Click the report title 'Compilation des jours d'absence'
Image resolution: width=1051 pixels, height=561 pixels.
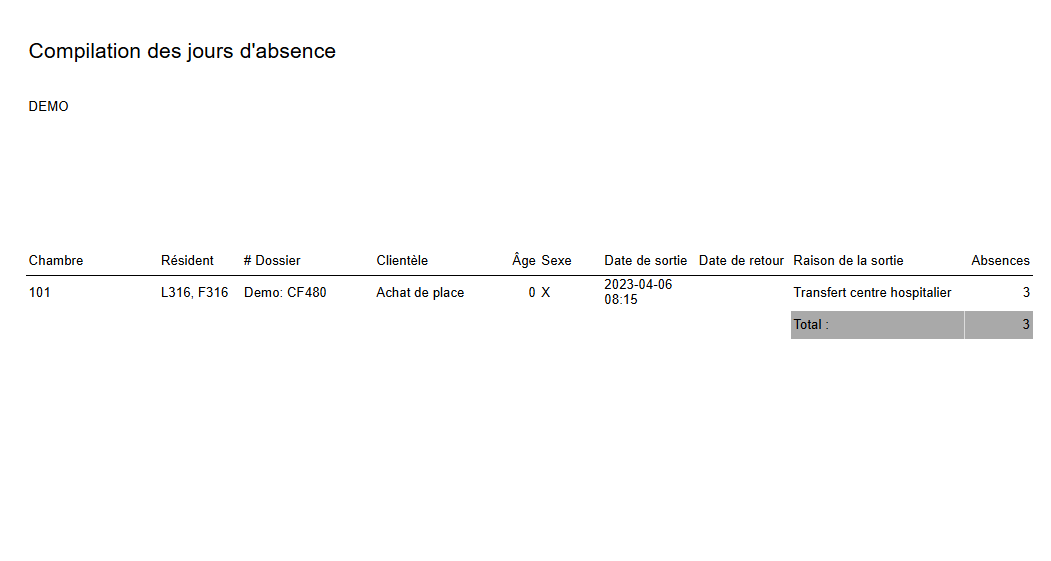pos(182,51)
